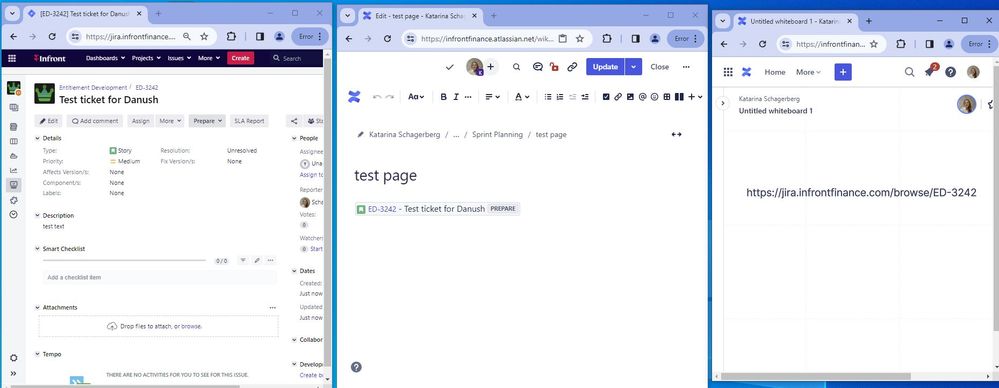
Task: Click the Confluence find search icon
Action: coord(517,67)
